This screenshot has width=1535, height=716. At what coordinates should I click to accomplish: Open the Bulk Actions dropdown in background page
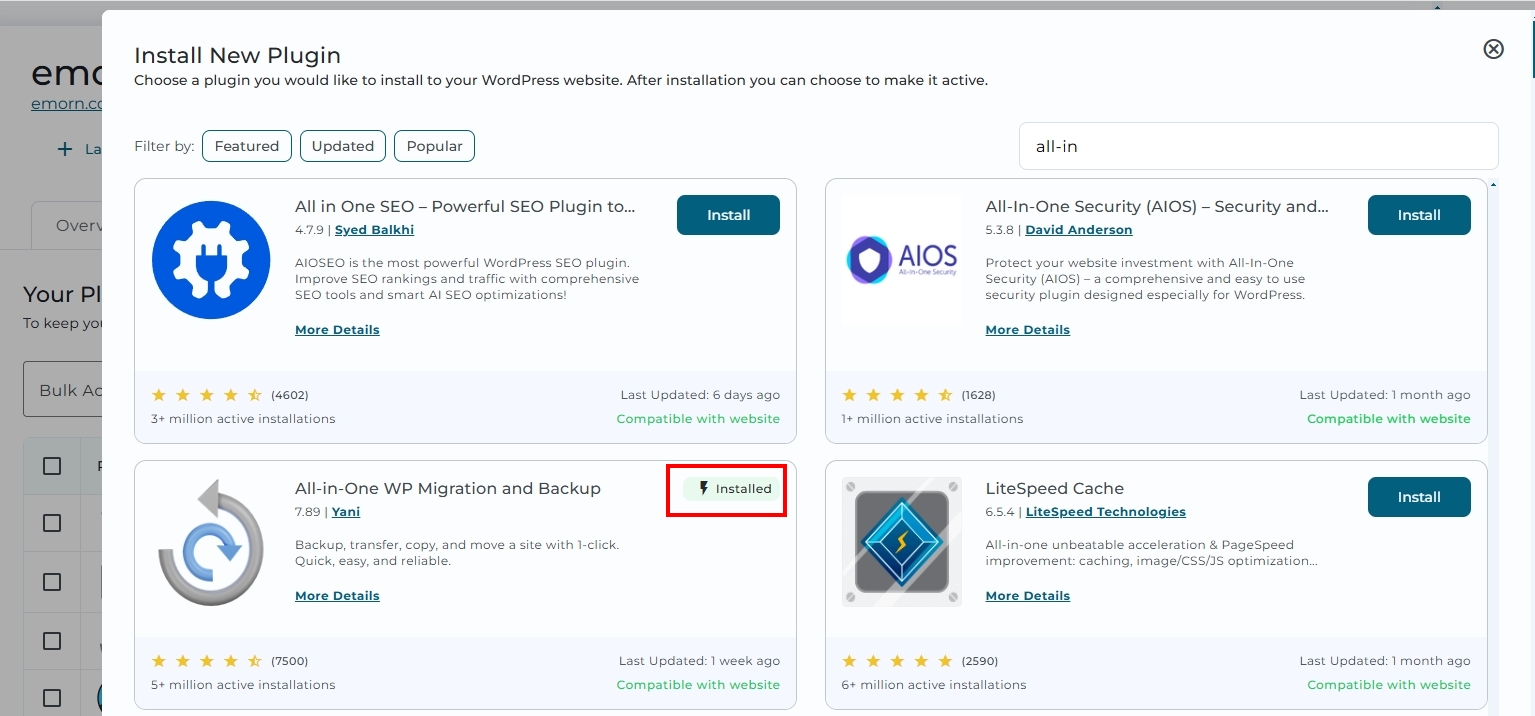[62, 389]
